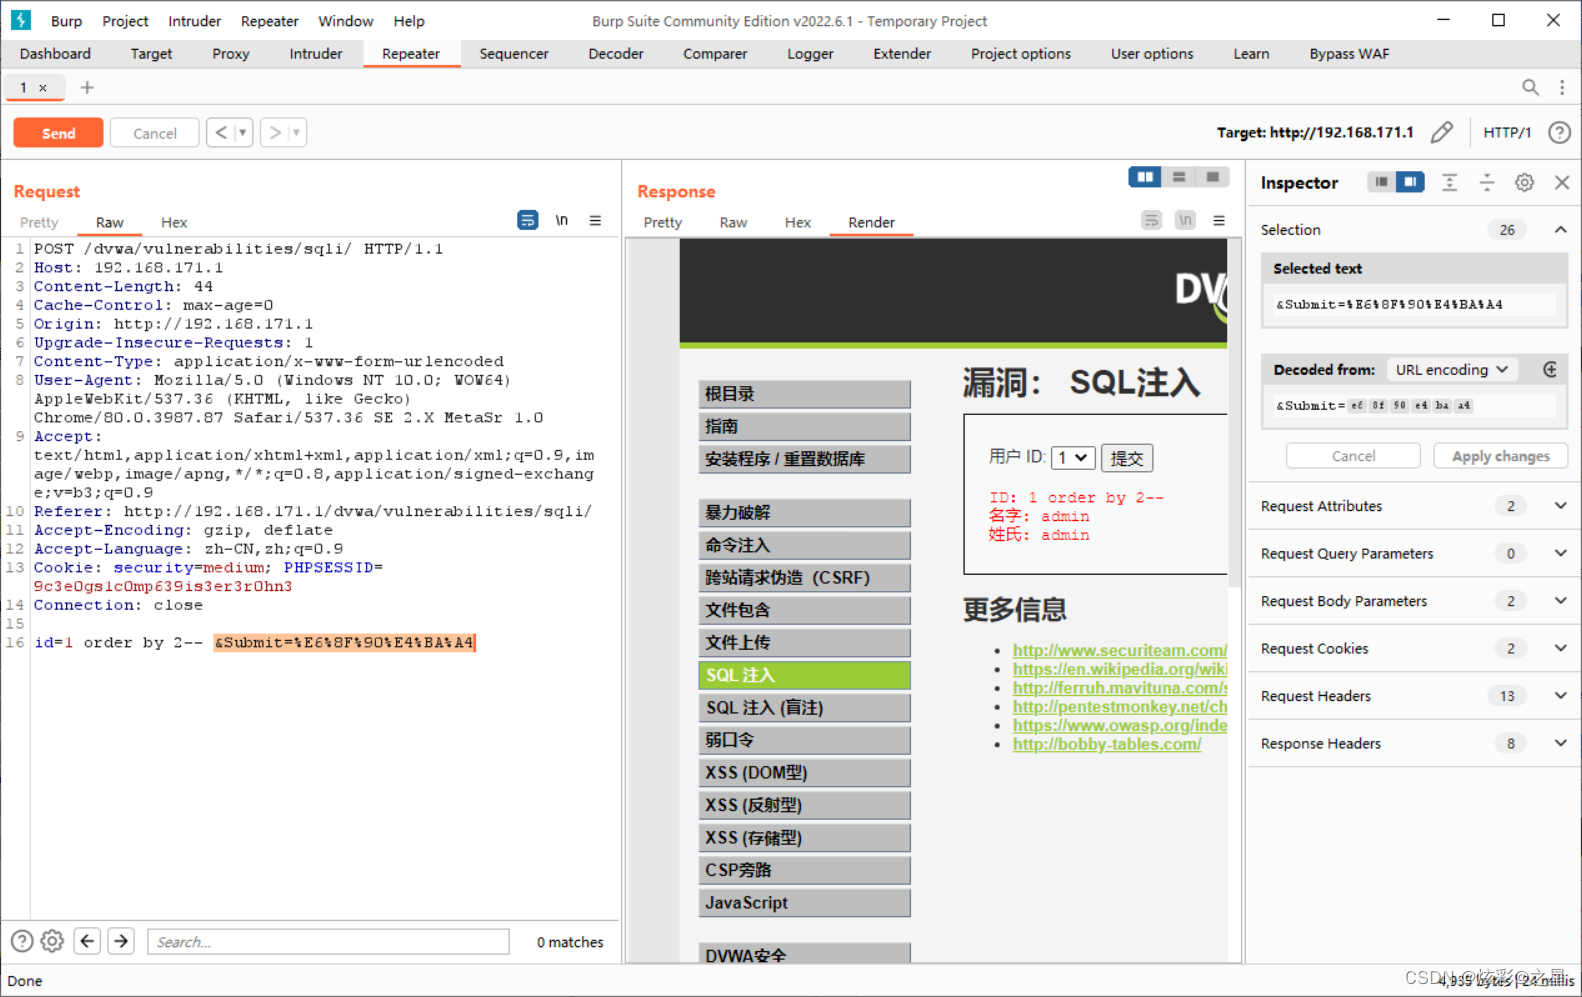Click the Apply changes button

click(1500, 456)
